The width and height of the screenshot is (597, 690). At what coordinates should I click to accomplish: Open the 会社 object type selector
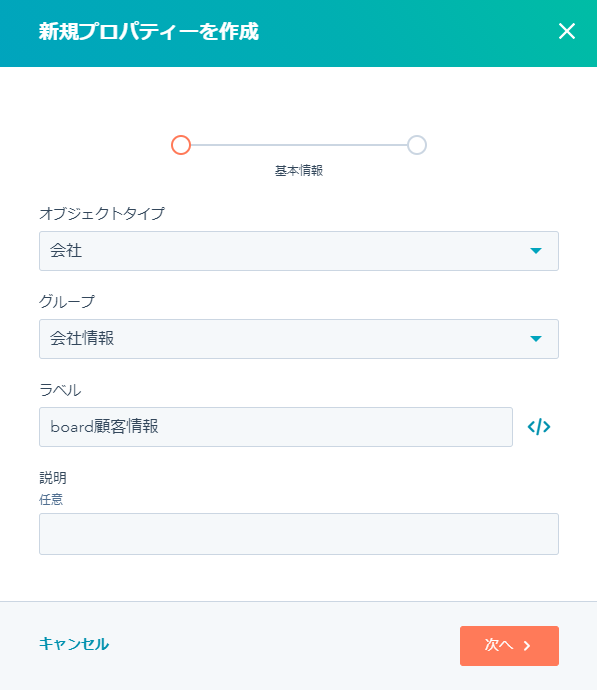coord(299,251)
